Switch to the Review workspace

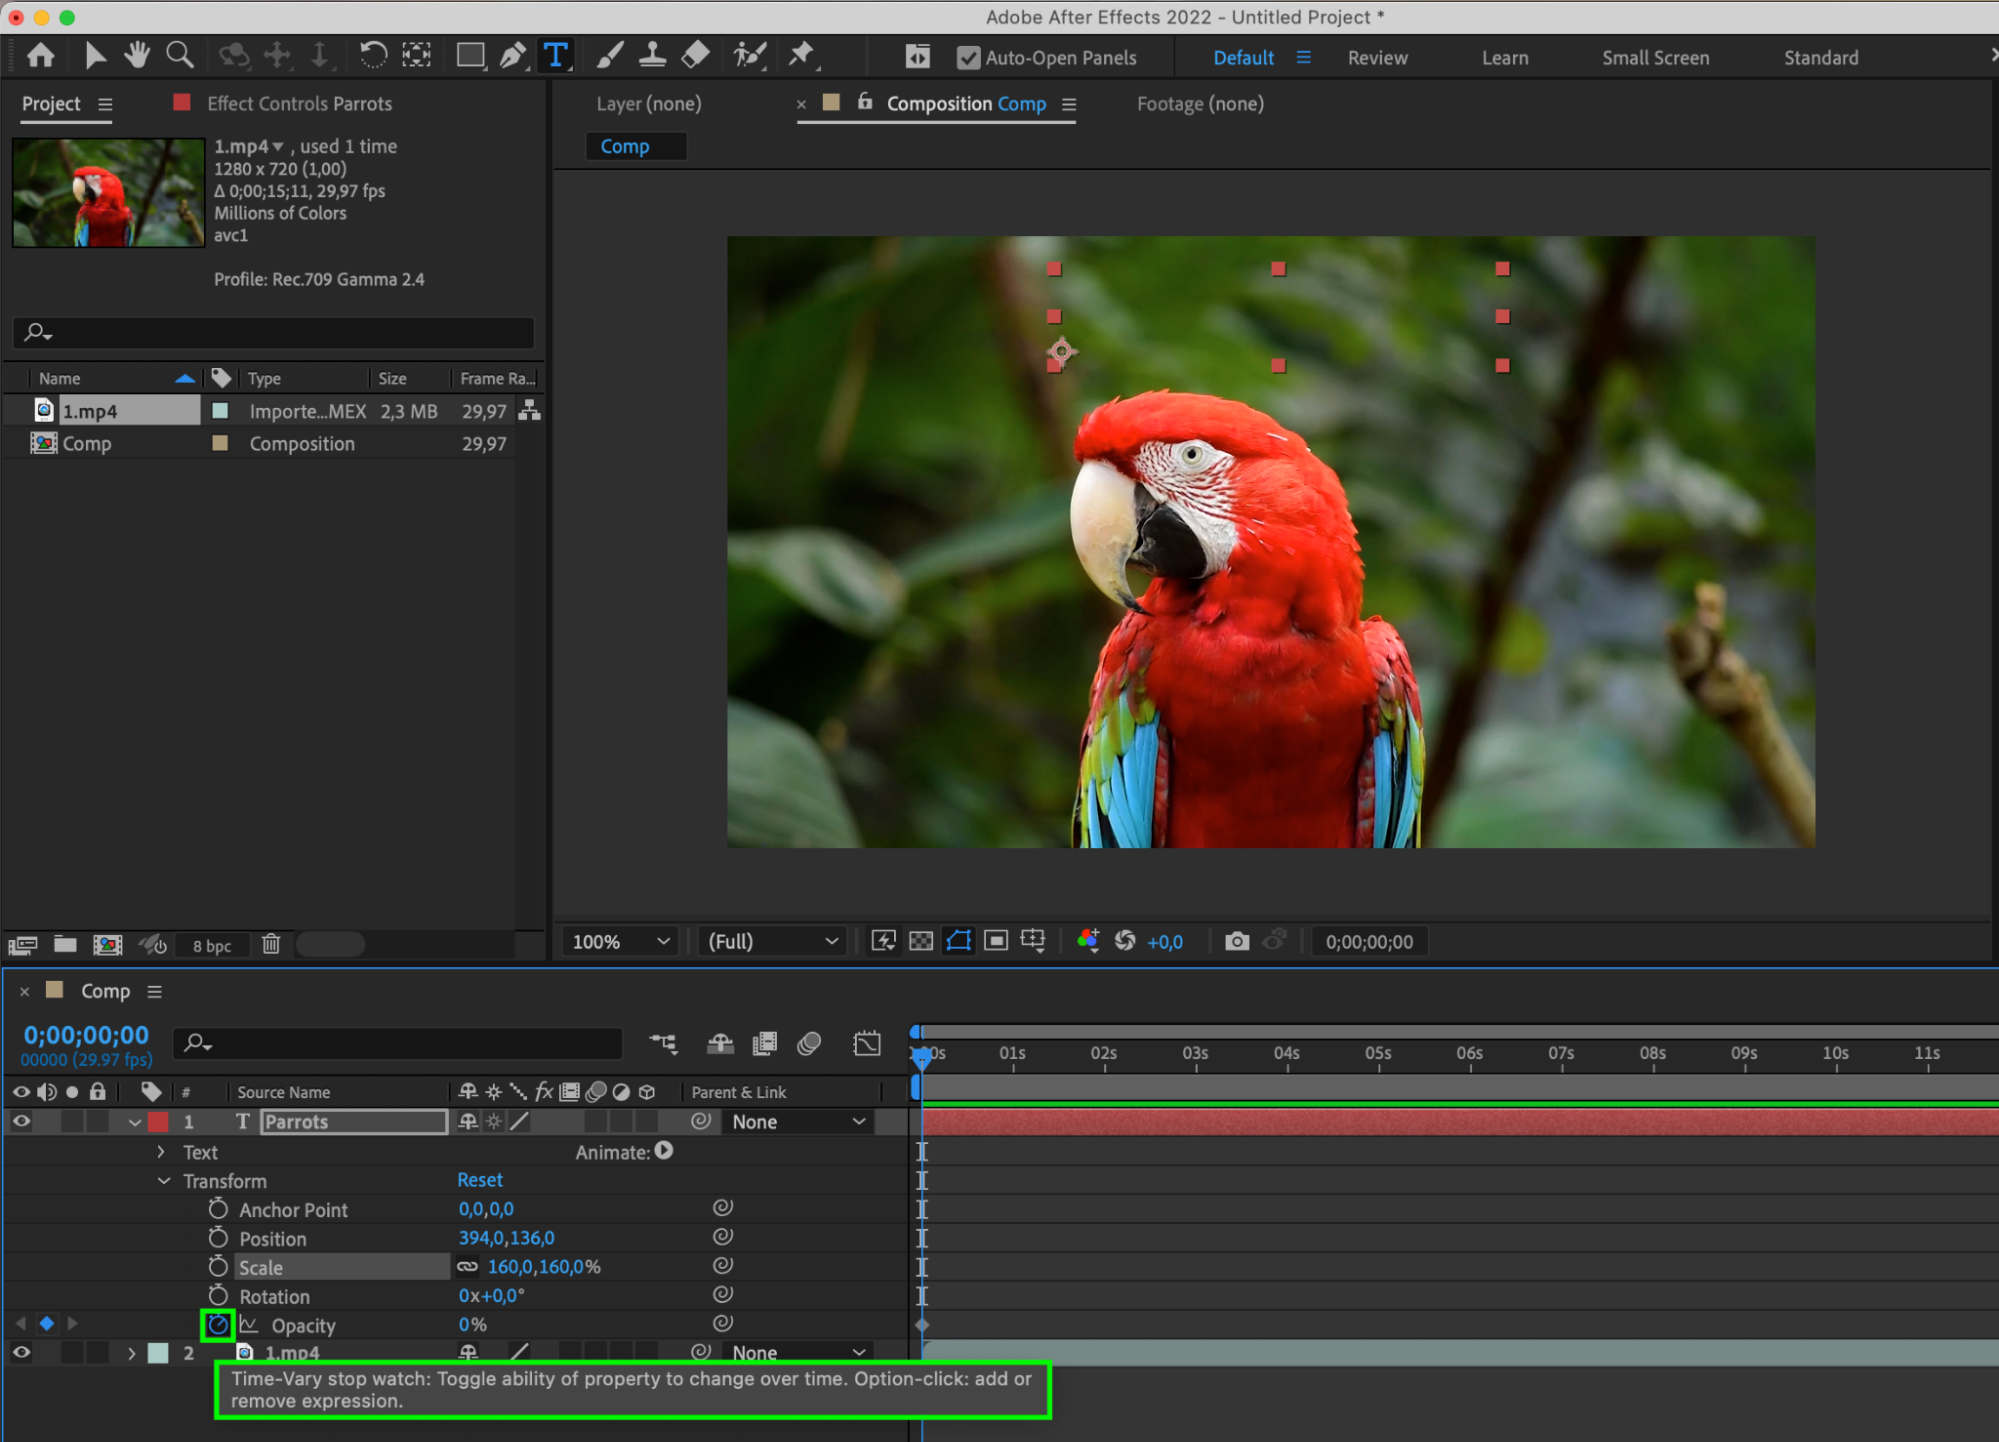[1376, 58]
